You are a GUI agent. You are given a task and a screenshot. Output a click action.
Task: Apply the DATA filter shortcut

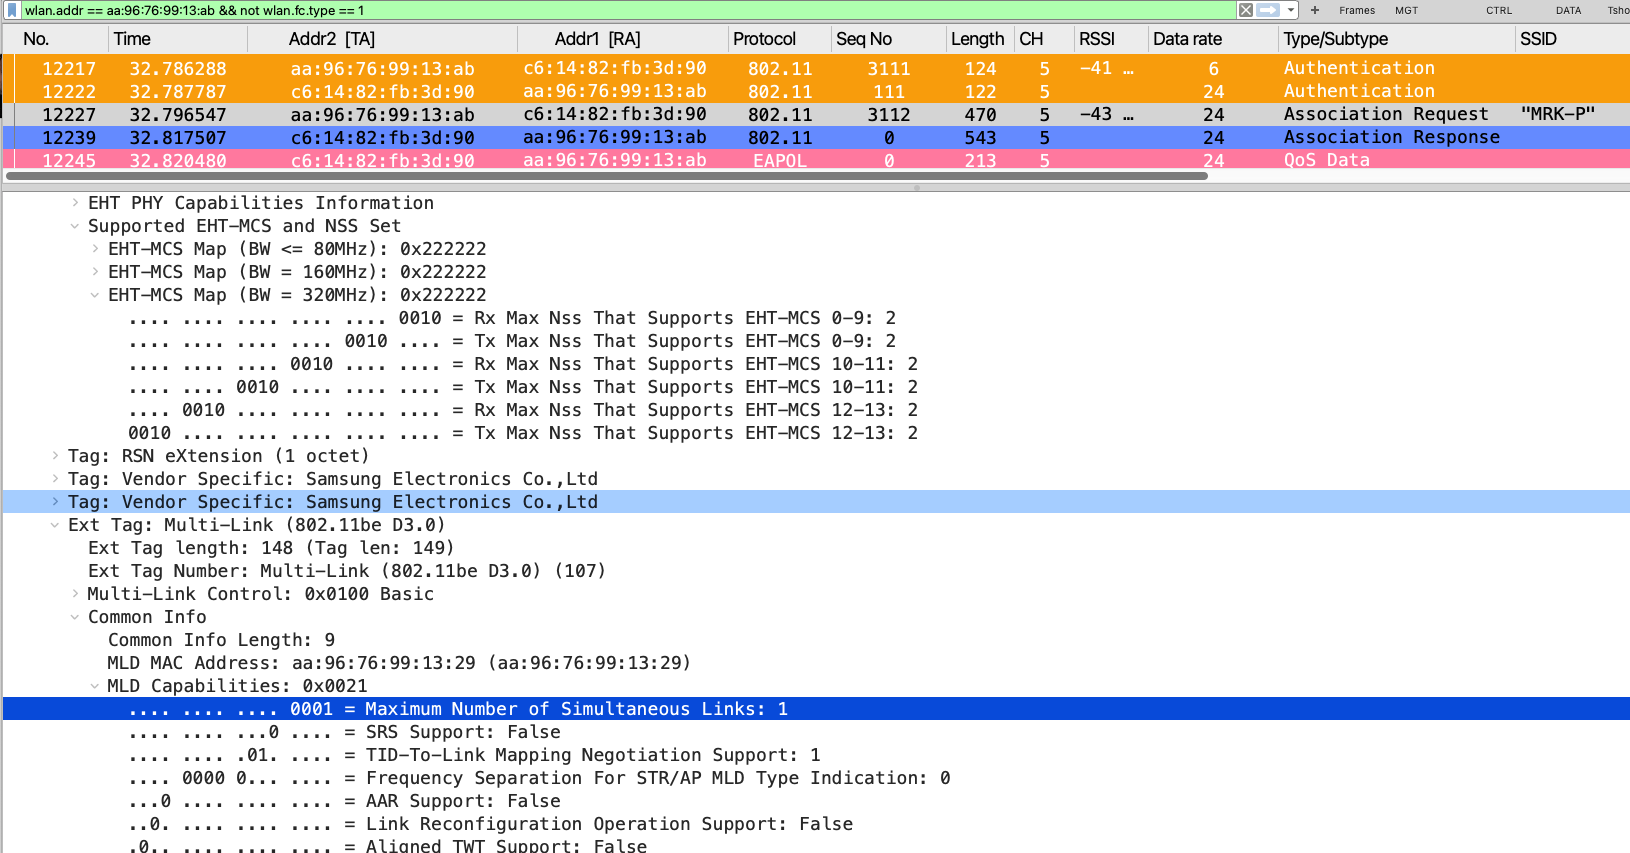point(1568,10)
